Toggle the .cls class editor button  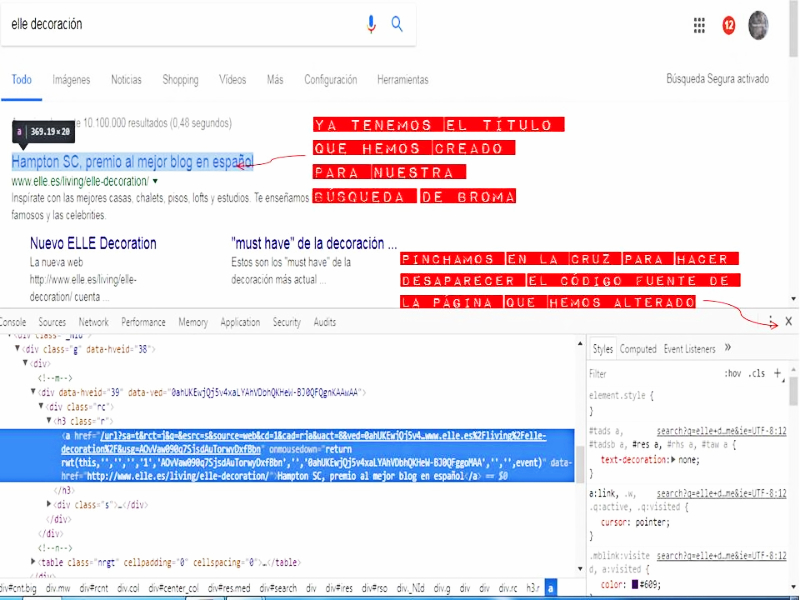click(757, 373)
